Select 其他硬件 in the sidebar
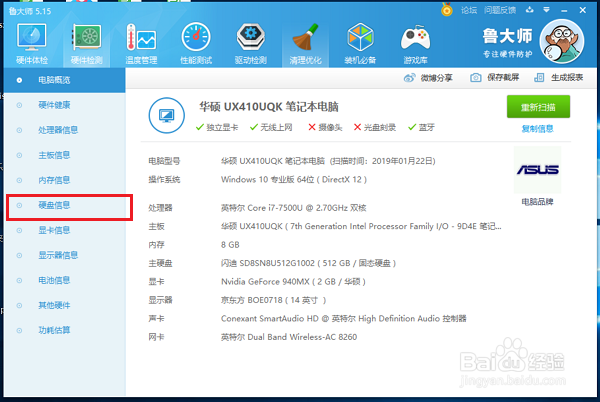The height and width of the screenshot is (402, 600). tap(64, 305)
